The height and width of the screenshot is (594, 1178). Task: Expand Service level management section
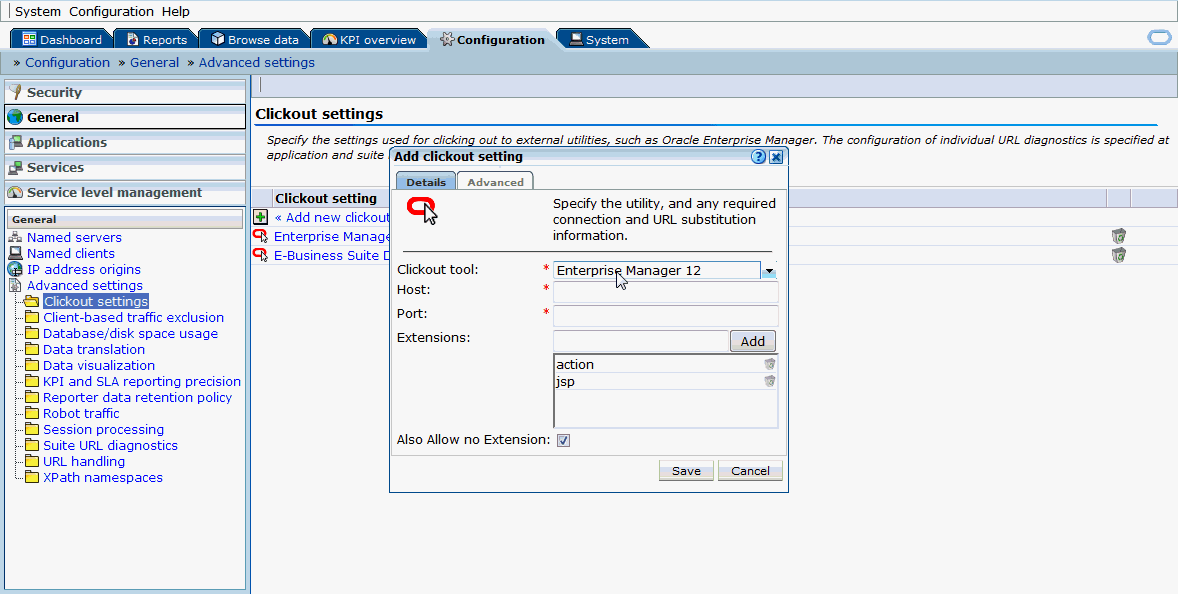tap(125, 192)
